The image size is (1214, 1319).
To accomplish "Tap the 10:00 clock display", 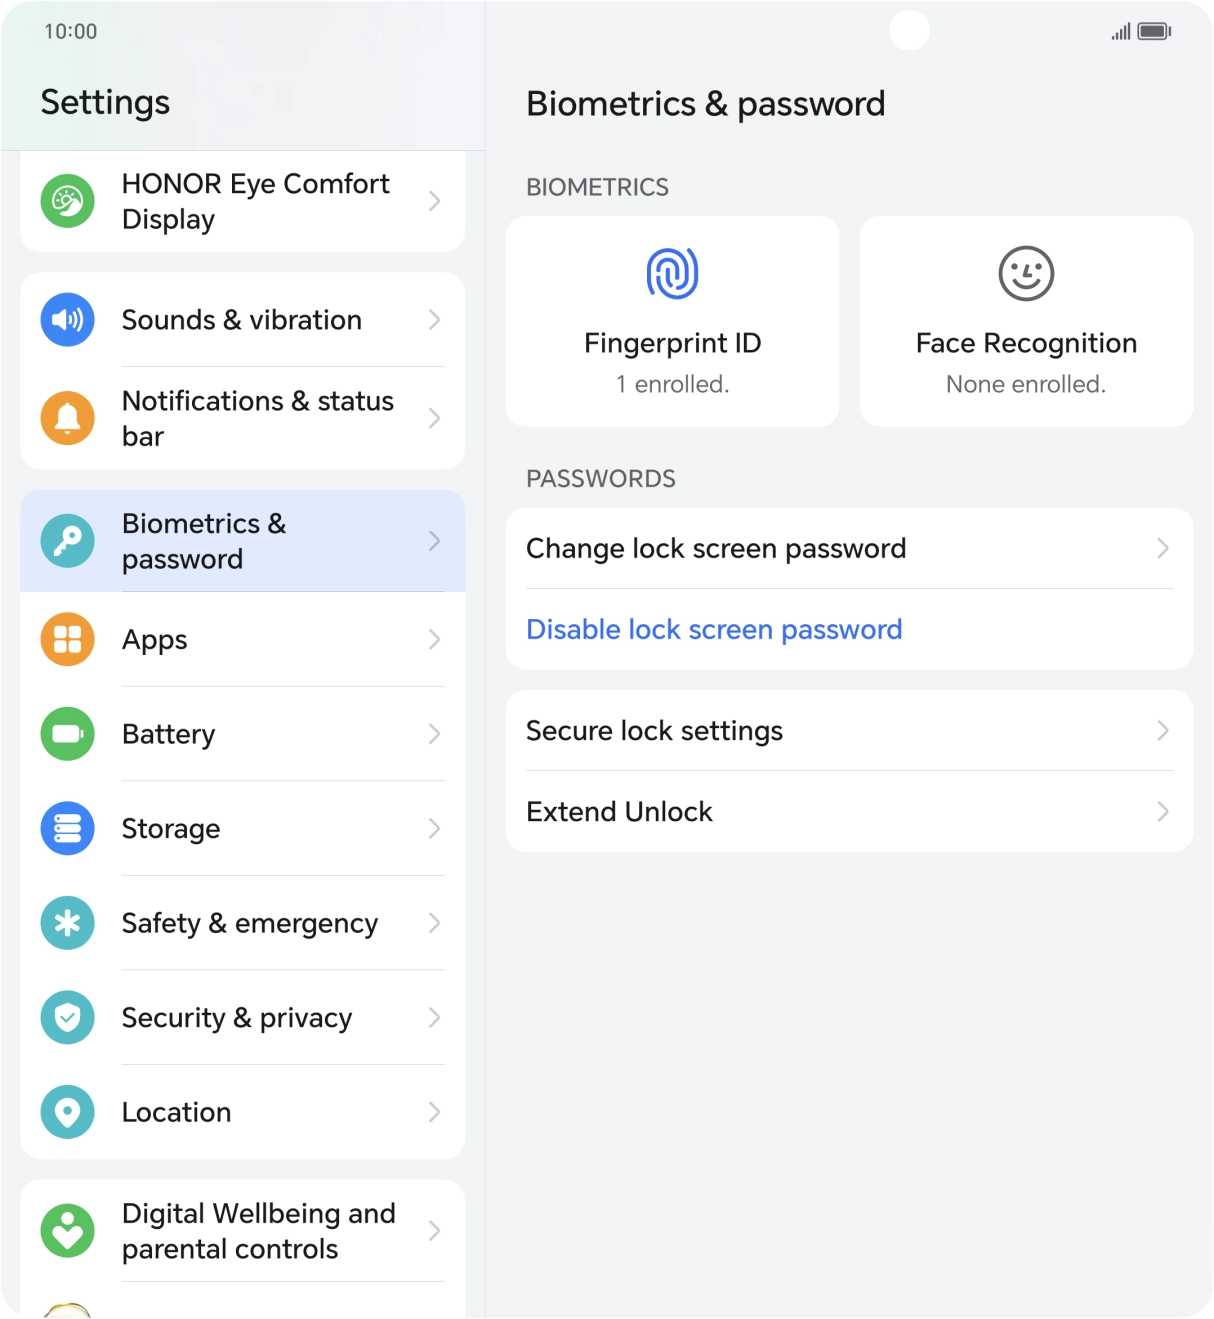I will 69,31.
